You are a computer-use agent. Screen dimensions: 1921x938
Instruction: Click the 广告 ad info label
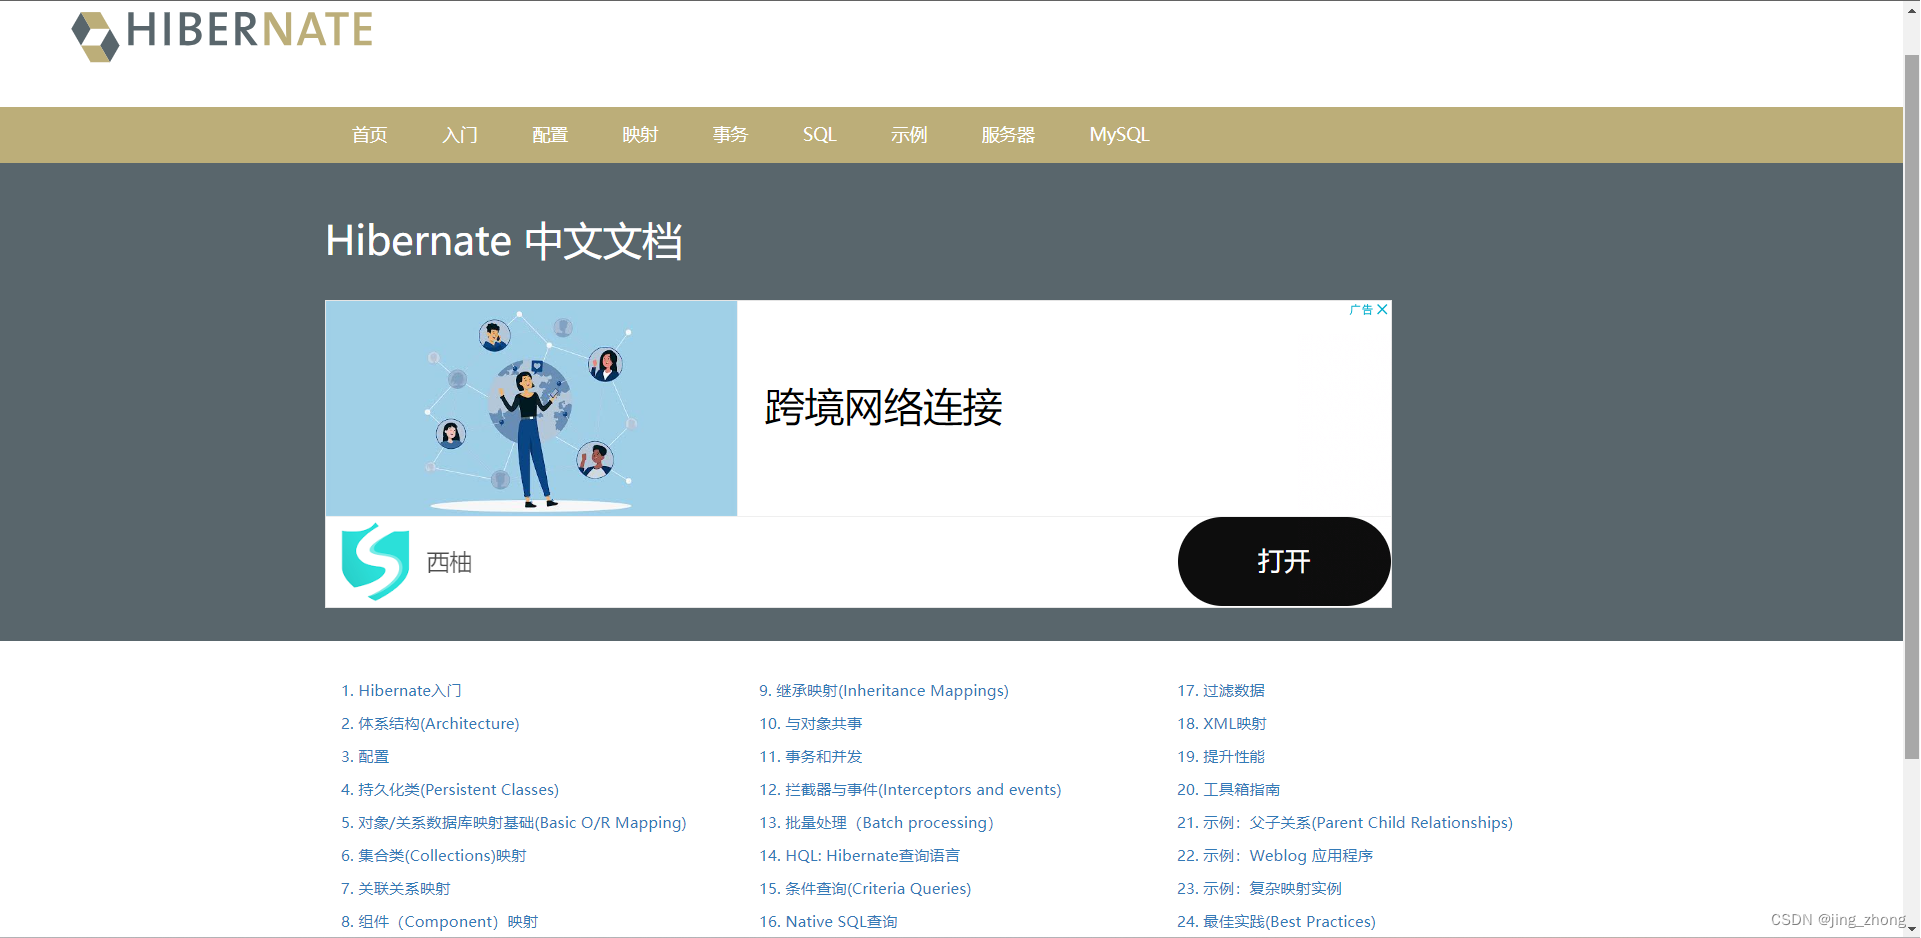coord(1361,310)
